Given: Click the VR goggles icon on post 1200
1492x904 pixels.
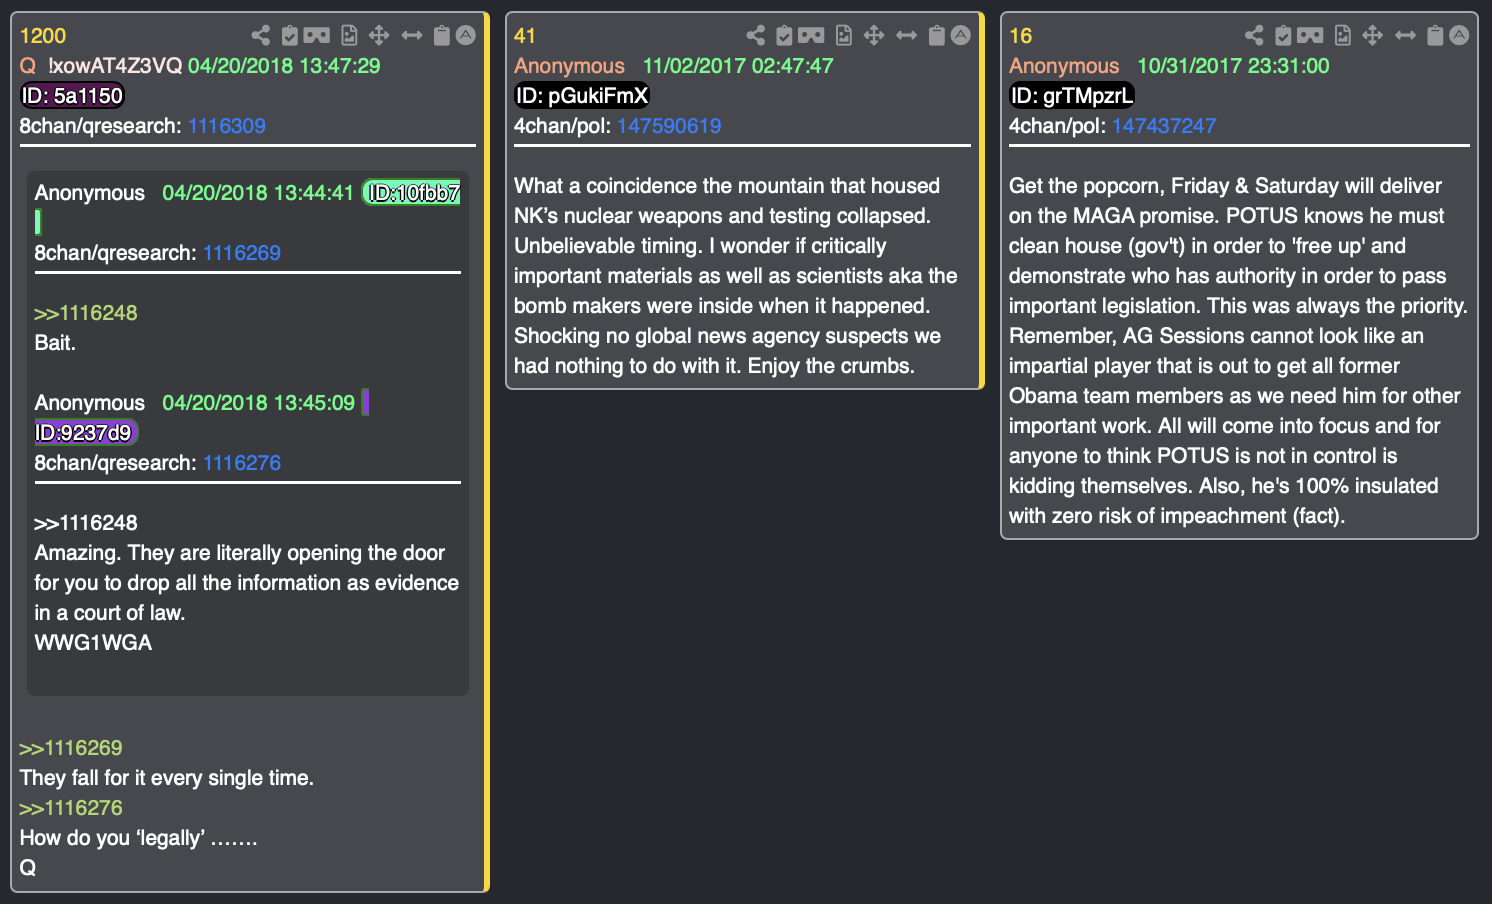Looking at the screenshot, I should point(317,36).
